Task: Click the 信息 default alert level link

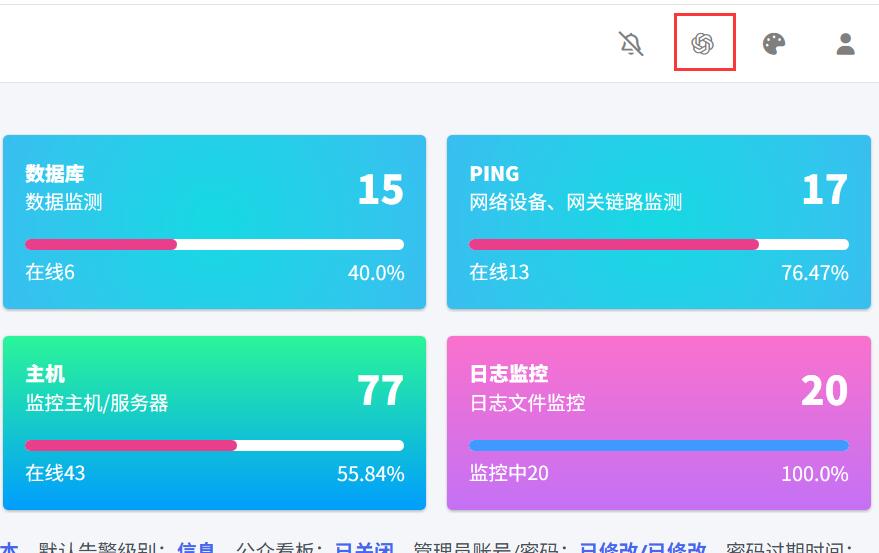Action: coord(196,547)
